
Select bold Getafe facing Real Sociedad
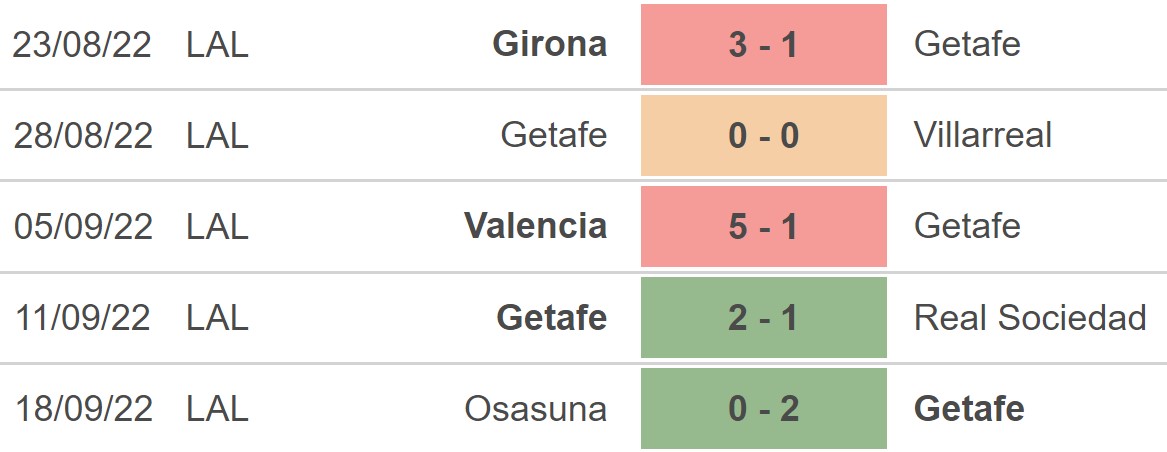[x=551, y=318]
